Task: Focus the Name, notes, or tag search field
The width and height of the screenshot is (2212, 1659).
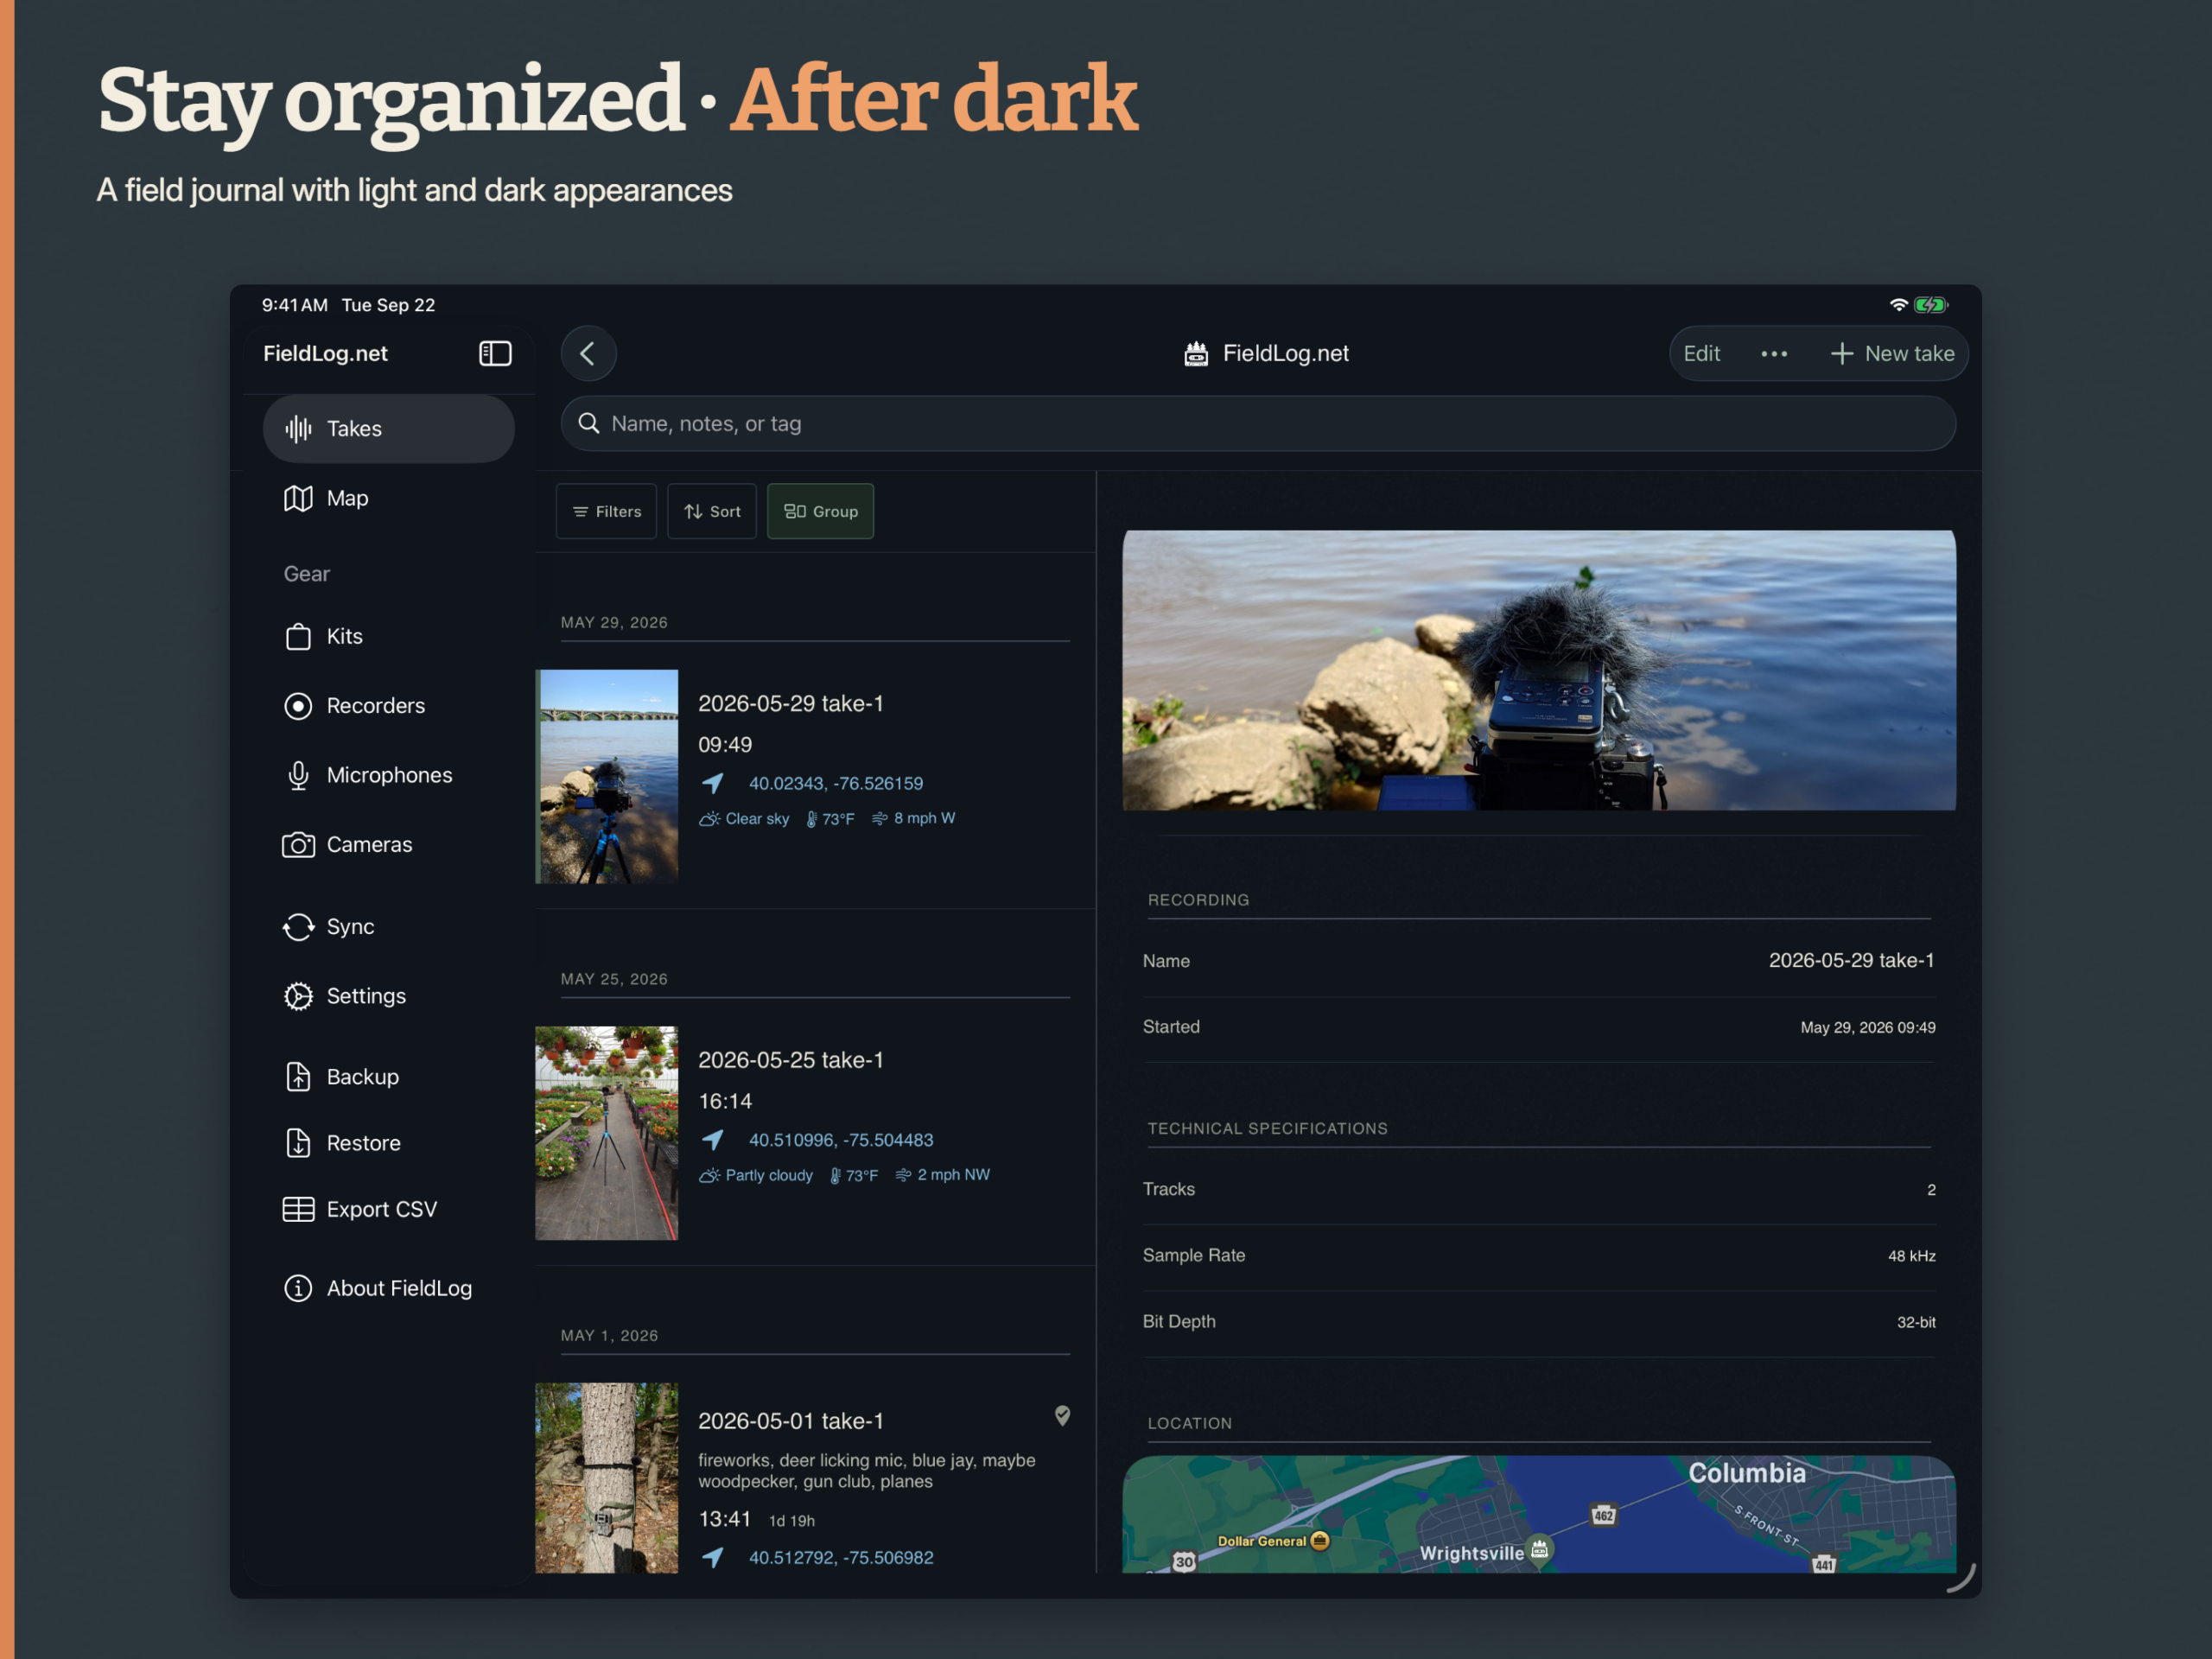Action: click(1258, 424)
